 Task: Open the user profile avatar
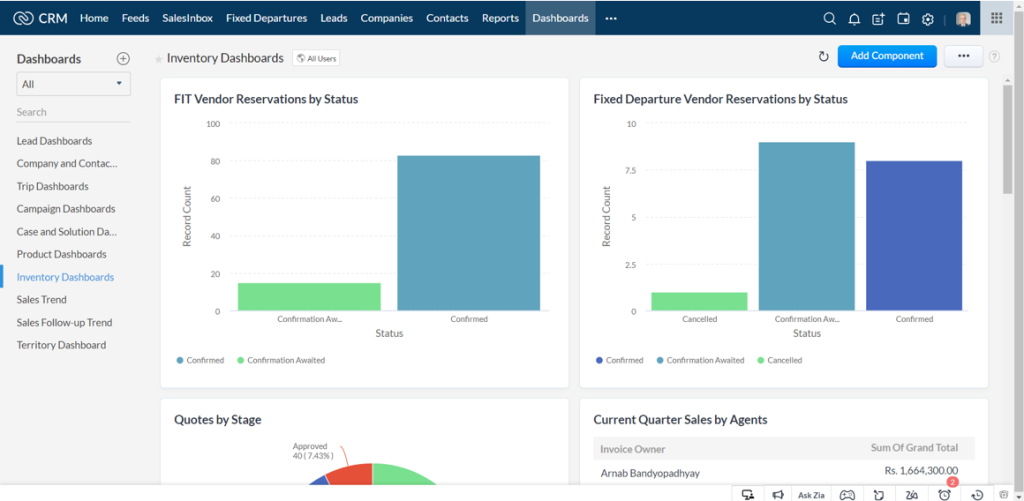click(963, 19)
